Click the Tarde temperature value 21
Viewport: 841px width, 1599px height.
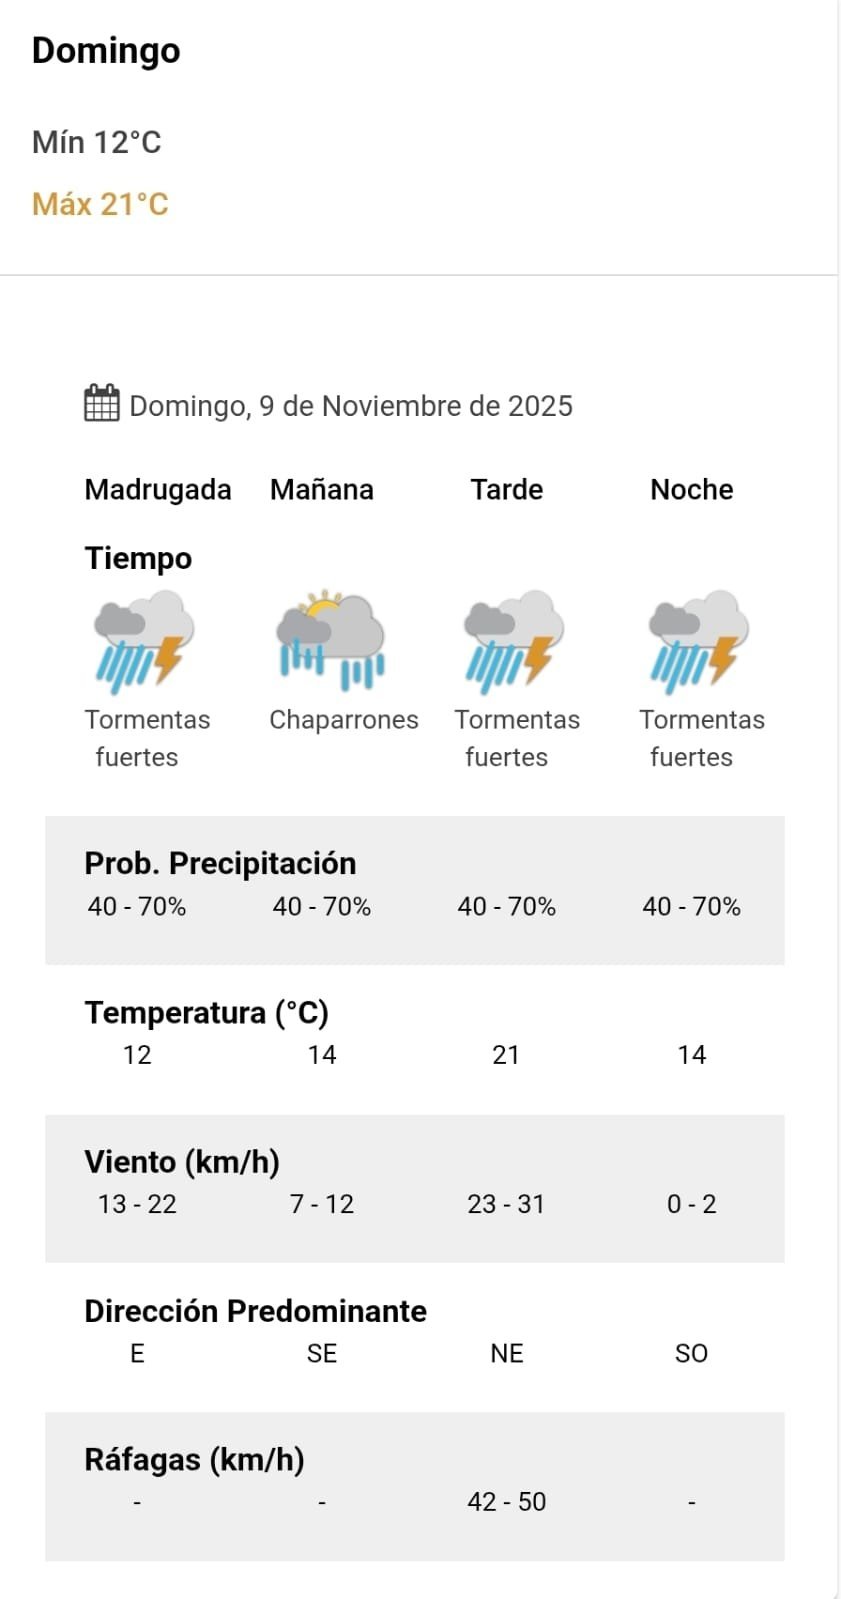(x=506, y=1055)
